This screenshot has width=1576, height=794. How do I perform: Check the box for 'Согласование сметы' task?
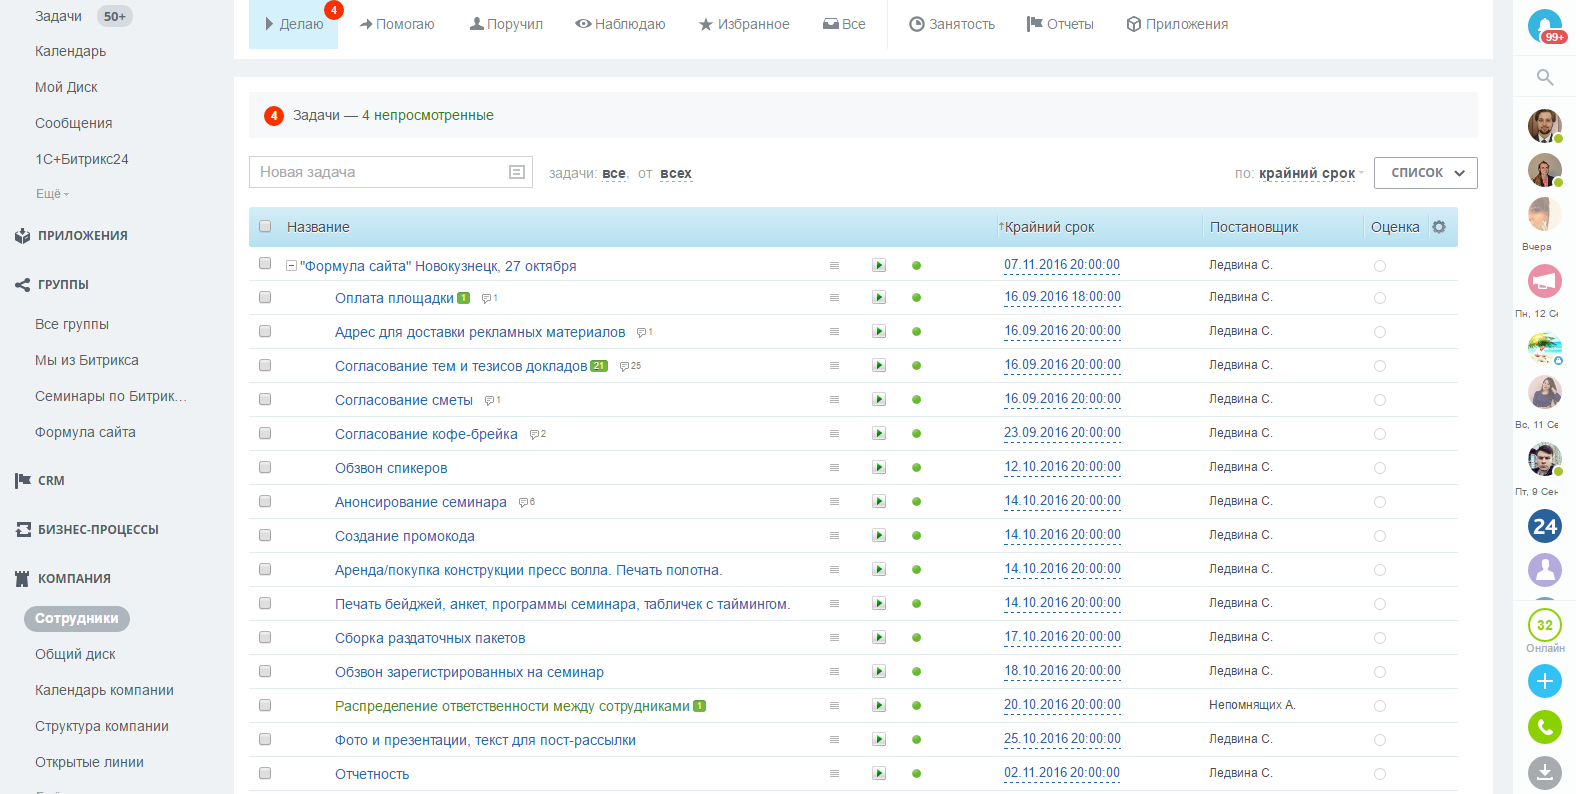(265, 400)
